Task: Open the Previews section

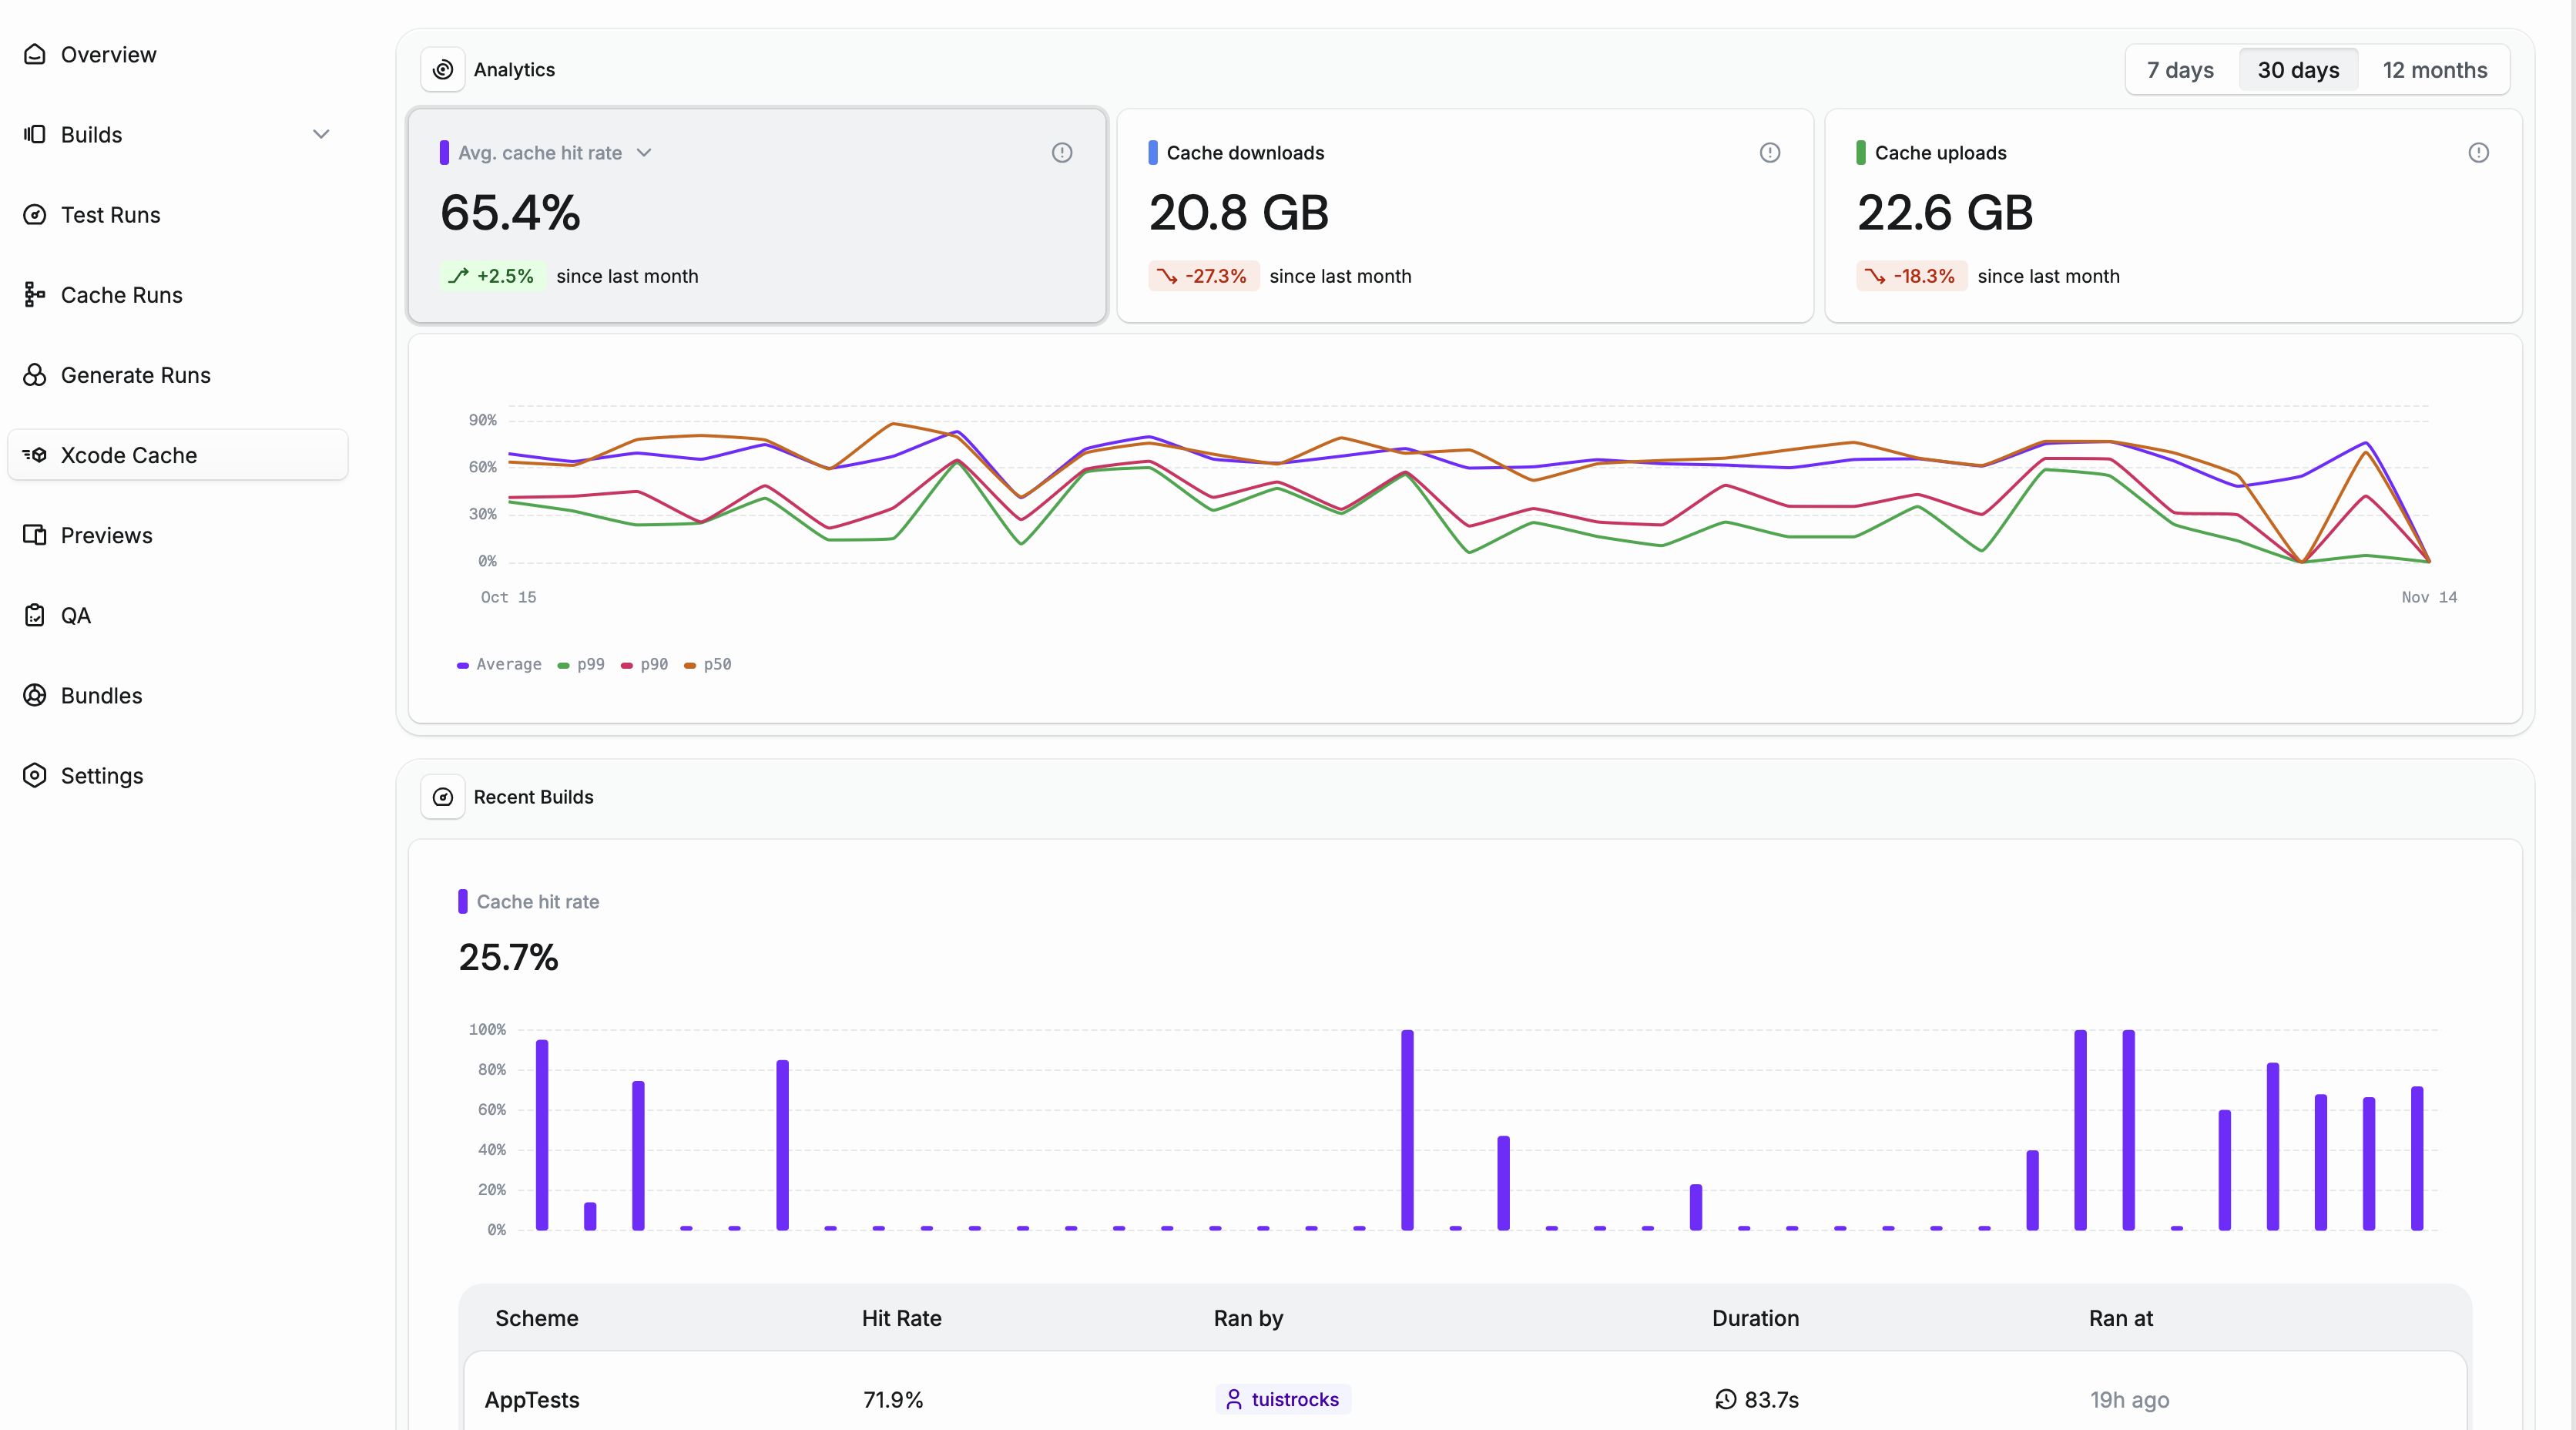Action: coord(106,534)
